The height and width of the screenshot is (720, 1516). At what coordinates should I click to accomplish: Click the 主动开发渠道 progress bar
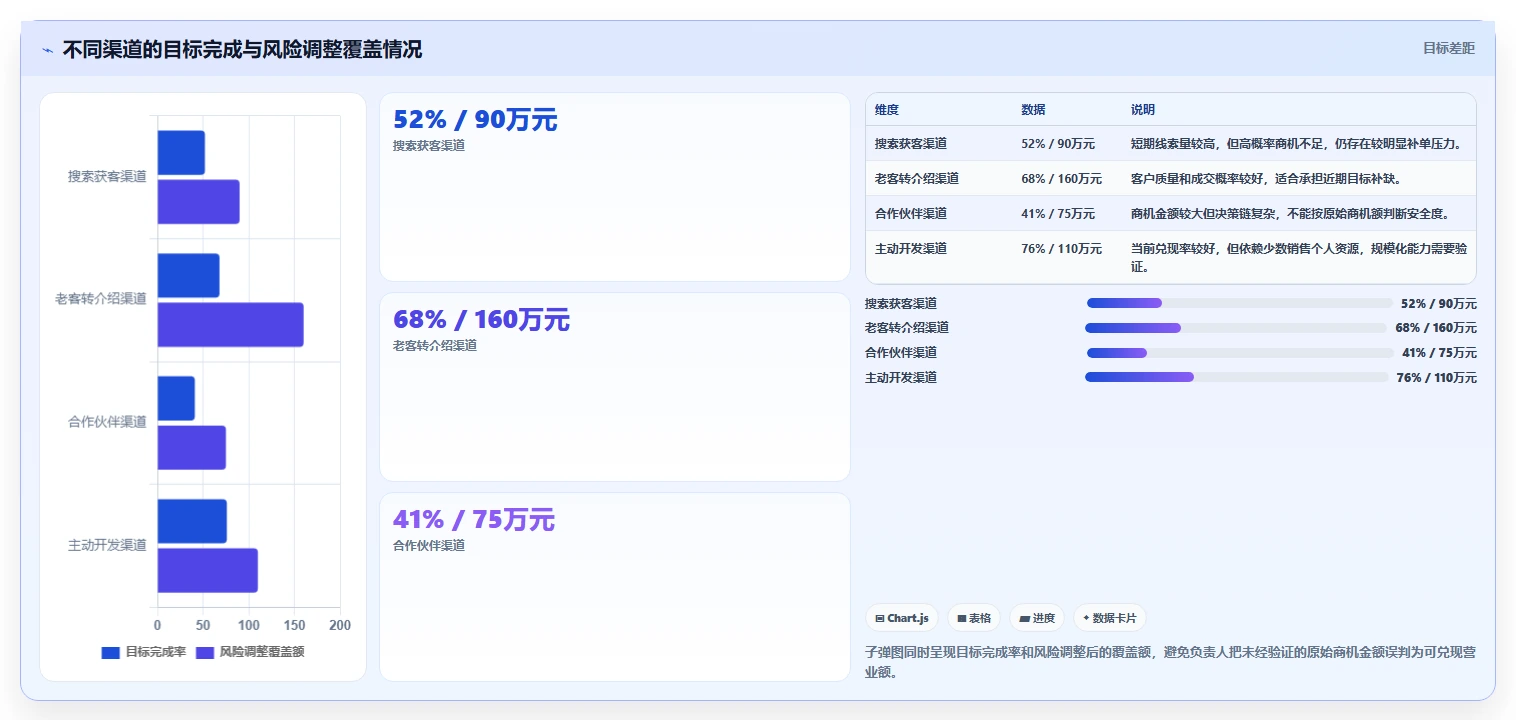coord(1237,377)
